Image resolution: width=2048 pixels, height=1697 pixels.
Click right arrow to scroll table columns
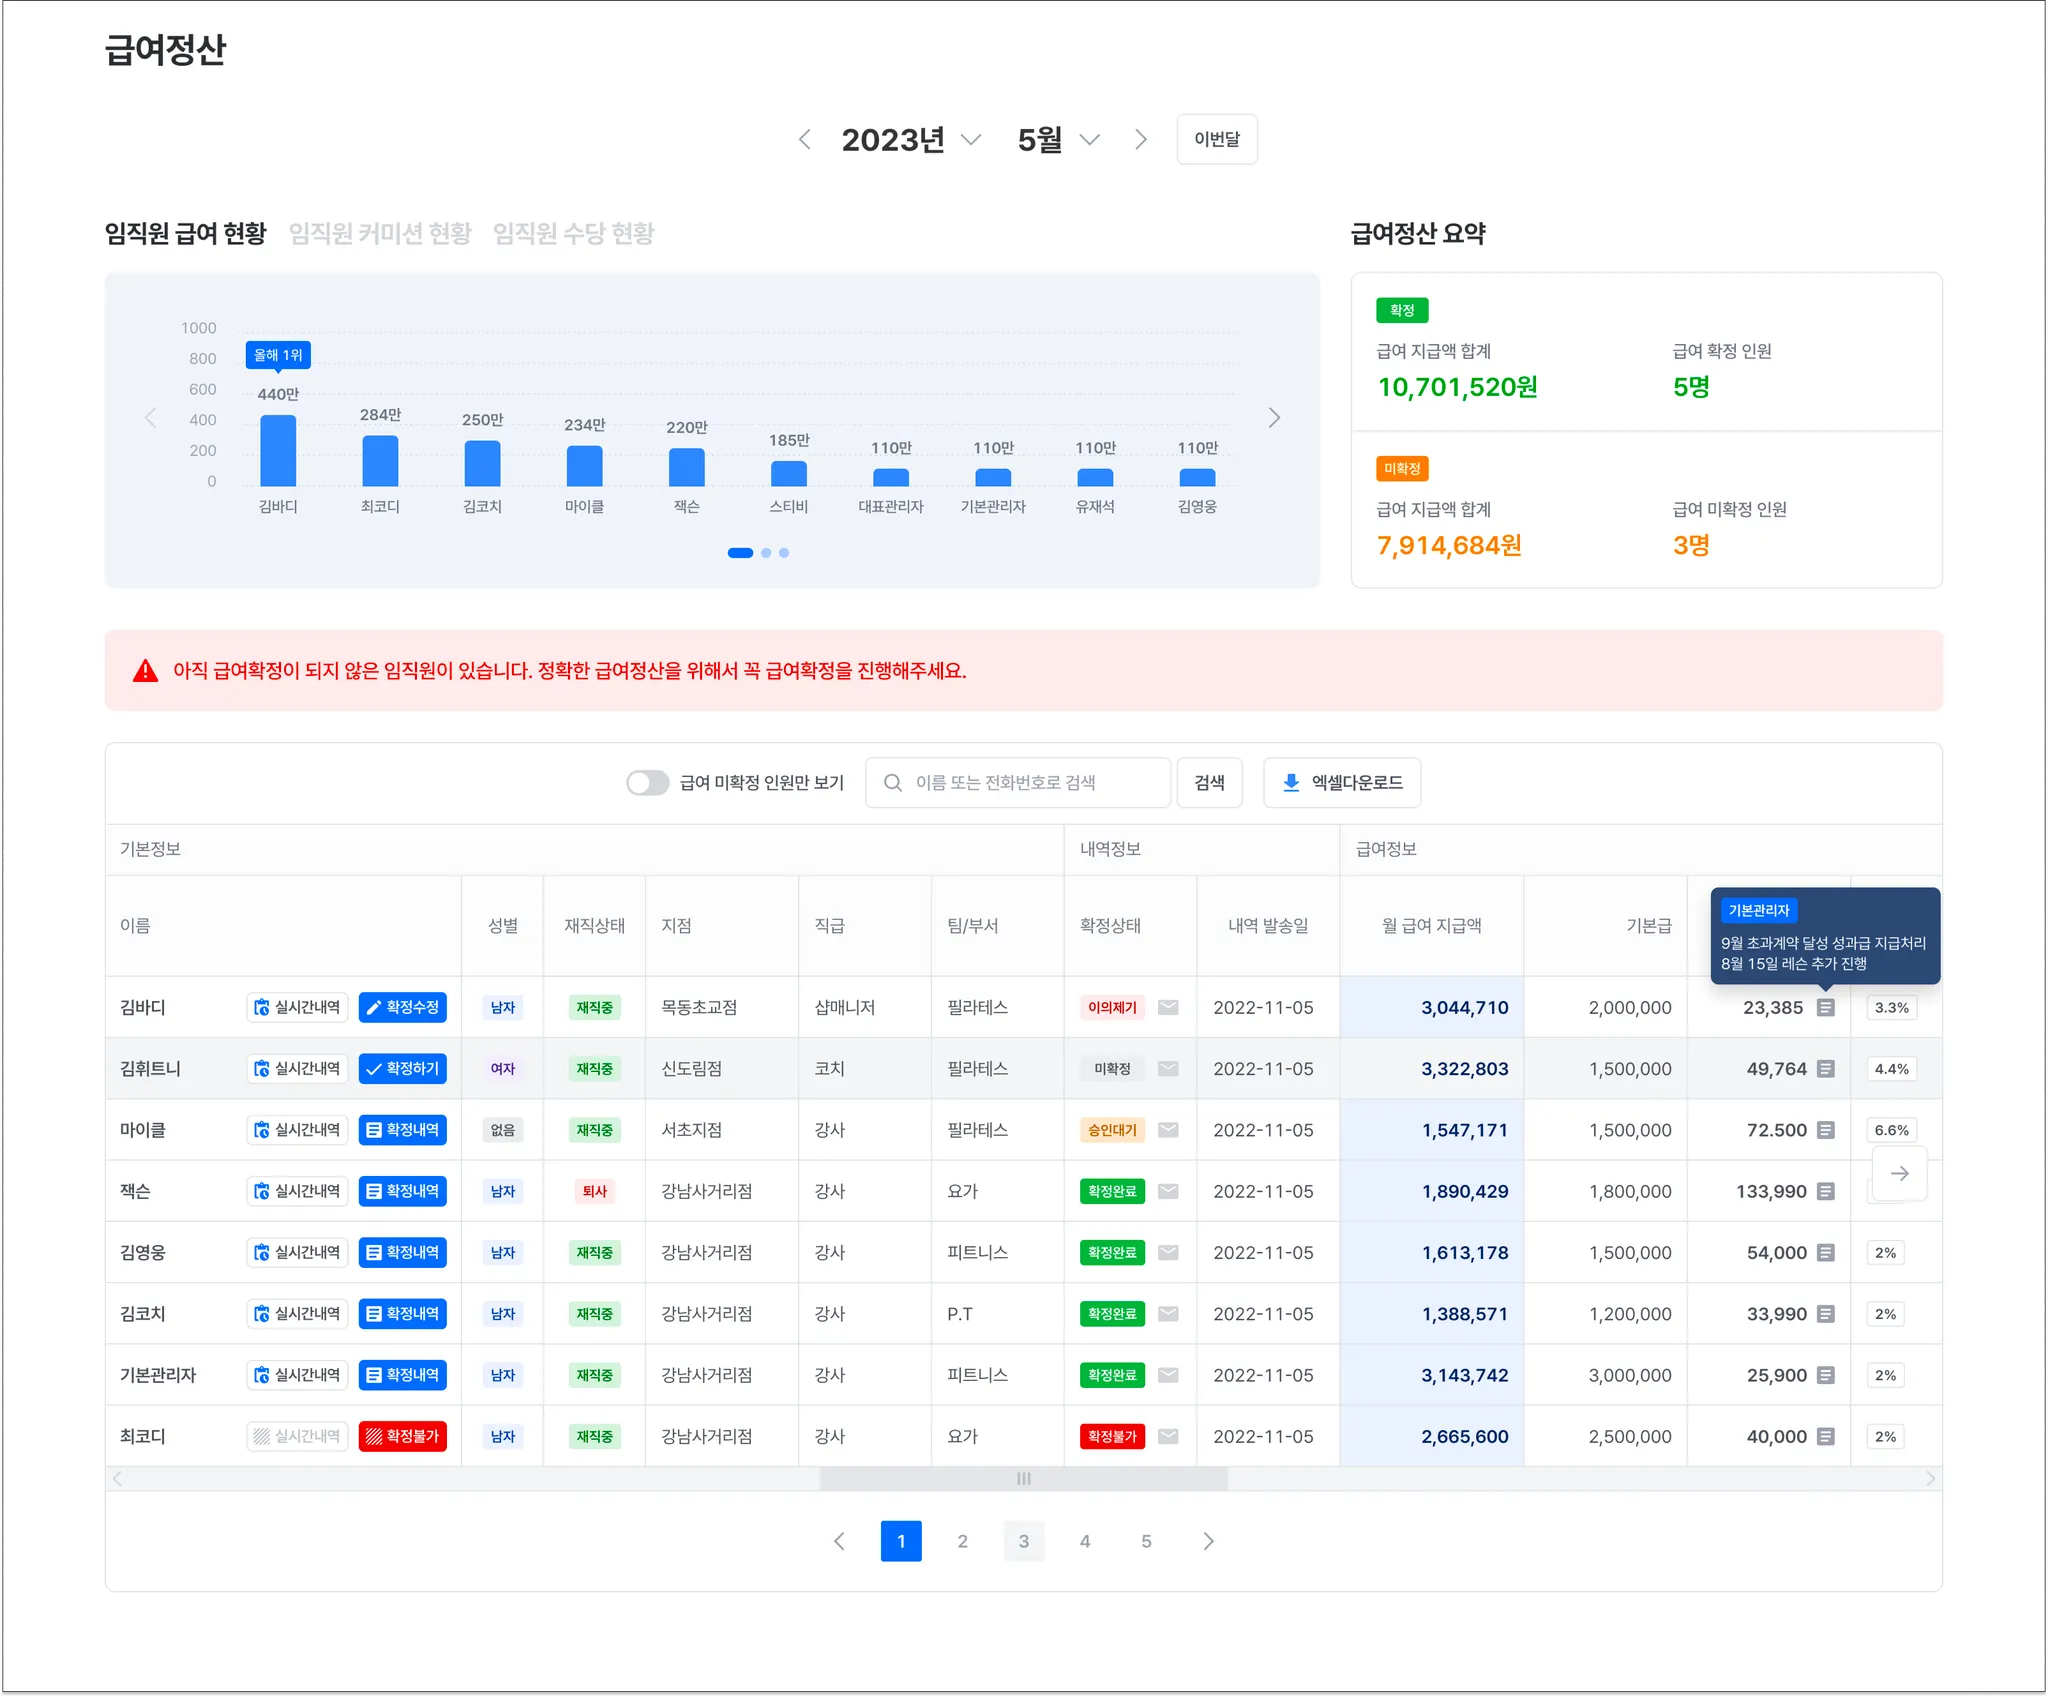[1899, 1173]
